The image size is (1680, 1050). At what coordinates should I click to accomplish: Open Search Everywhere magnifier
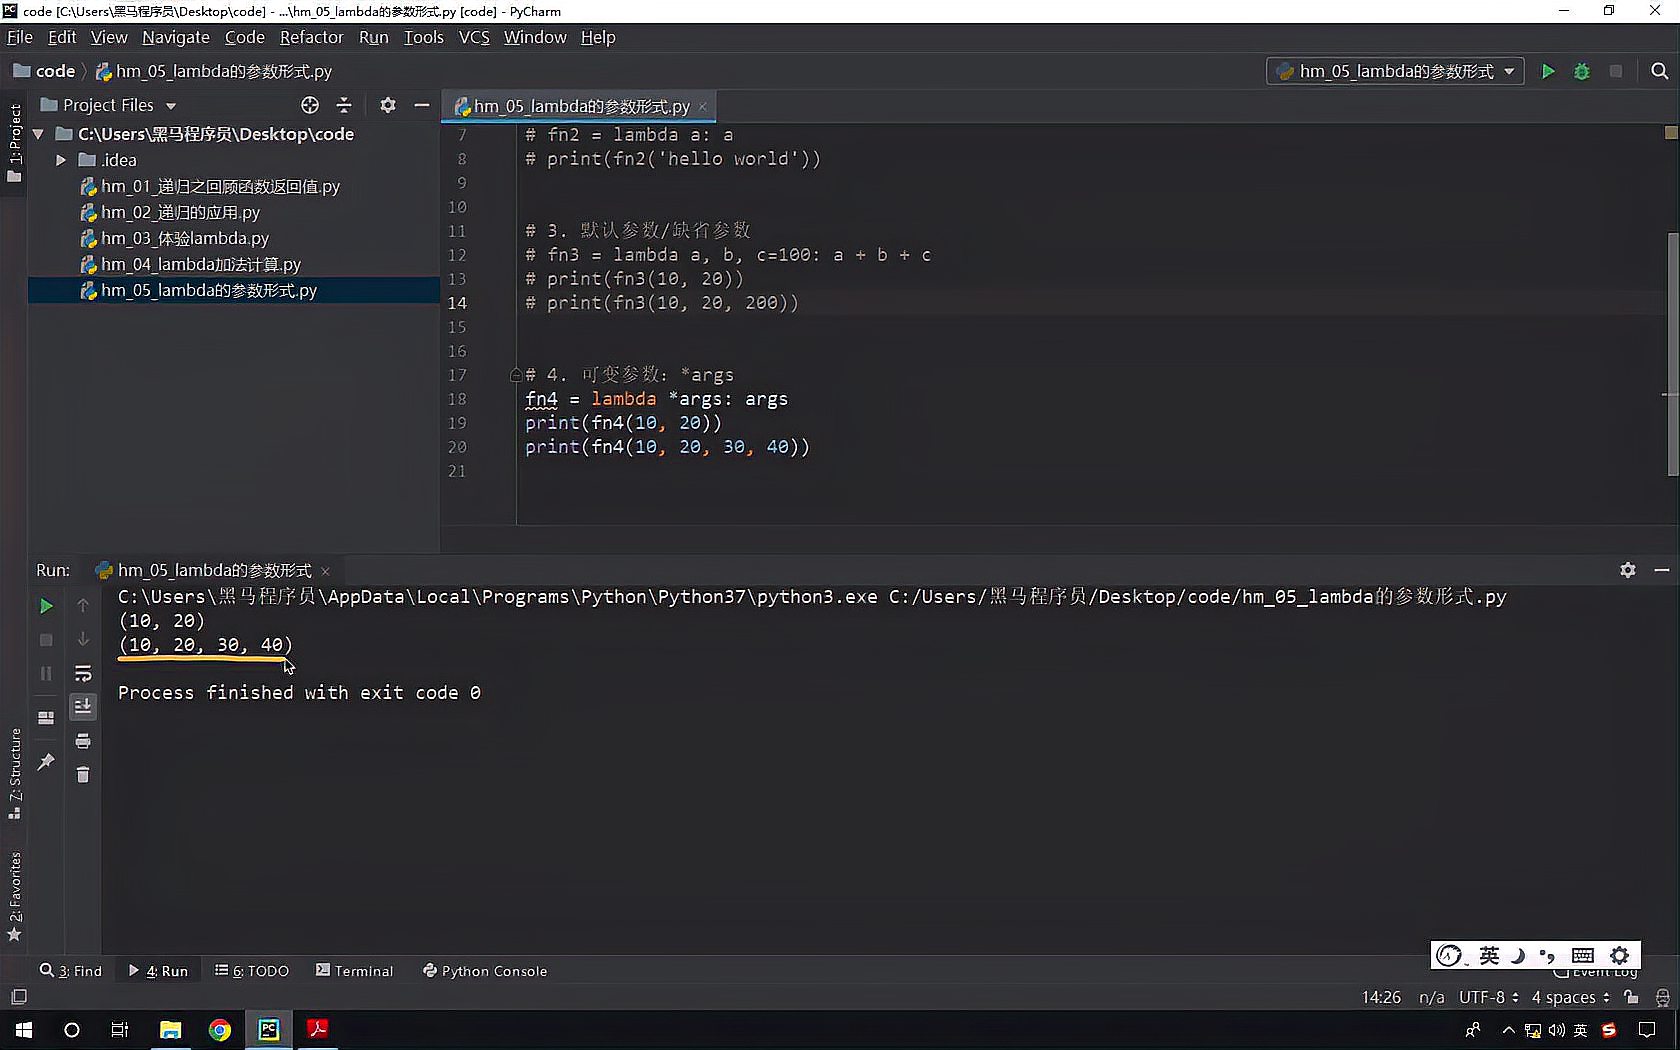(x=1659, y=71)
